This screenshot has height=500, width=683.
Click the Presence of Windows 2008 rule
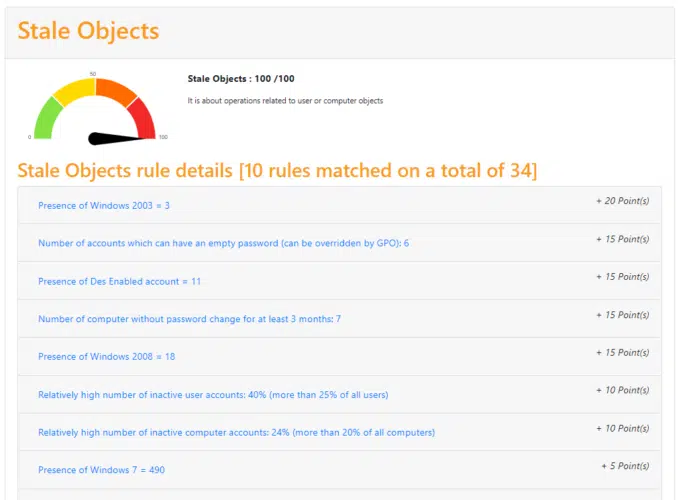click(x=107, y=357)
